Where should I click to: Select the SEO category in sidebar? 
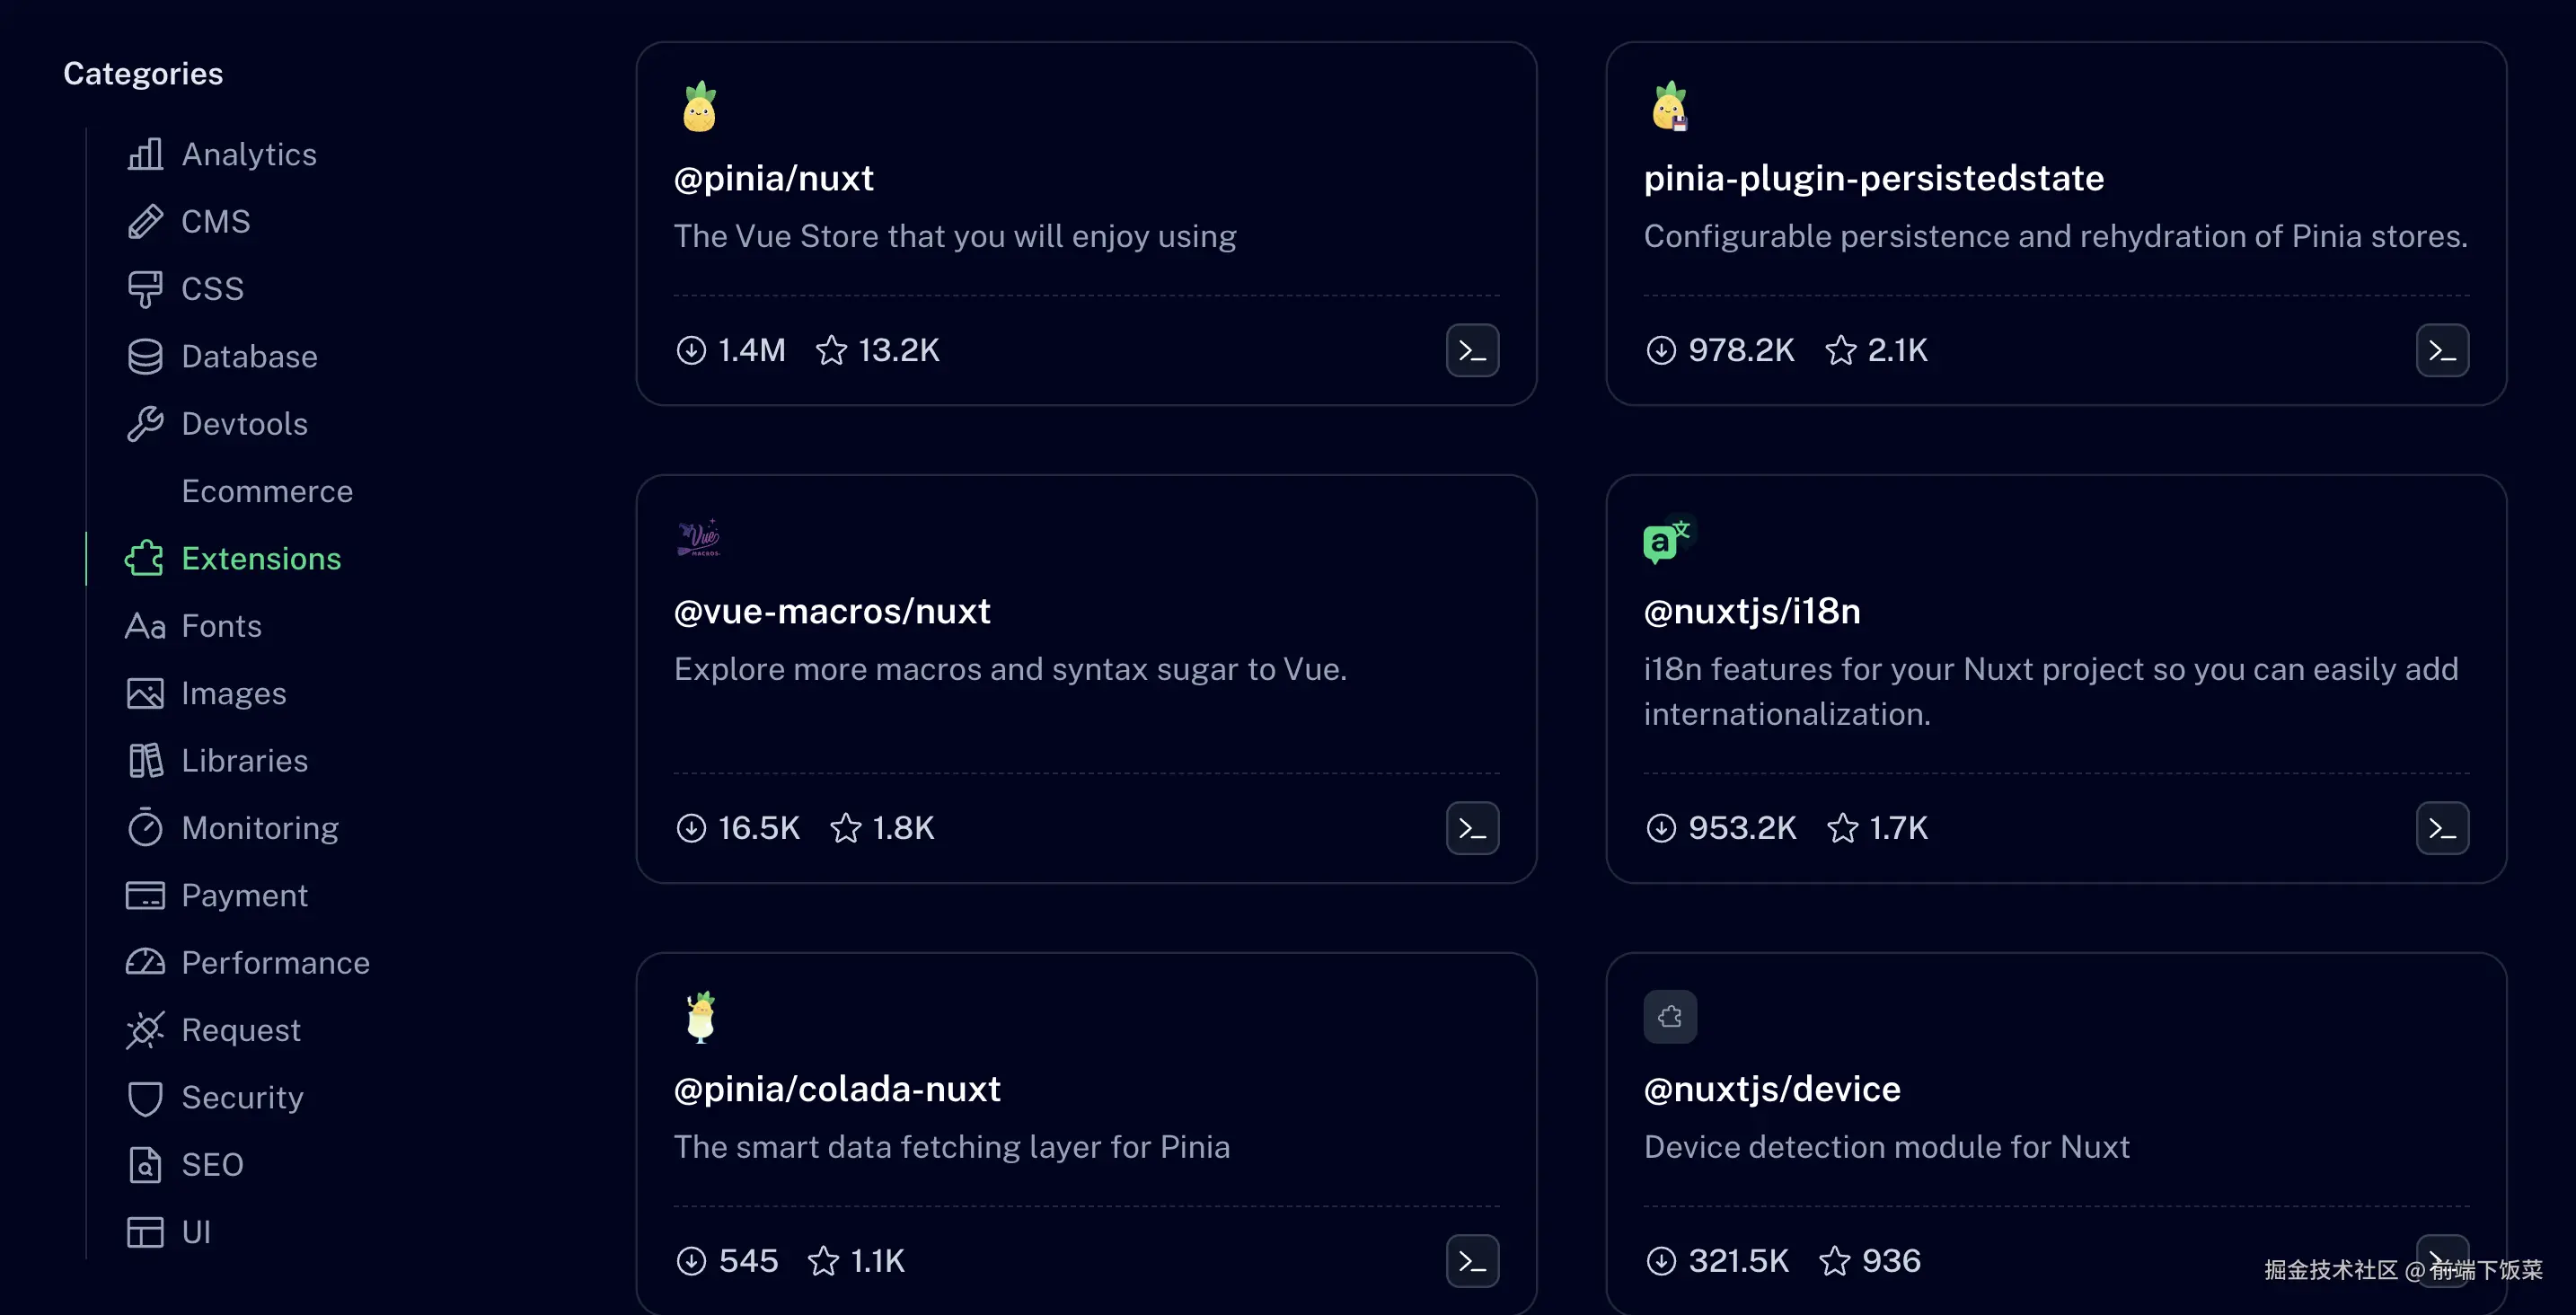tap(212, 1164)
